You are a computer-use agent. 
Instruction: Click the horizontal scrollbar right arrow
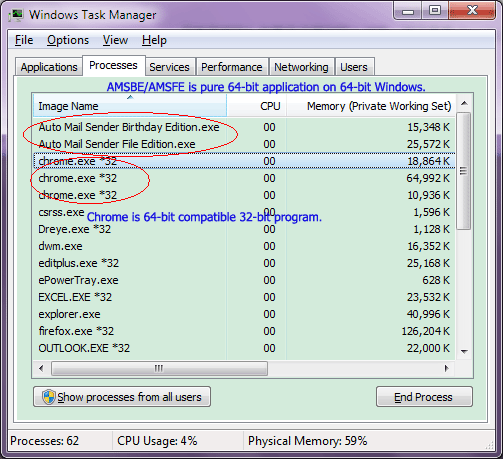[447, 368]
